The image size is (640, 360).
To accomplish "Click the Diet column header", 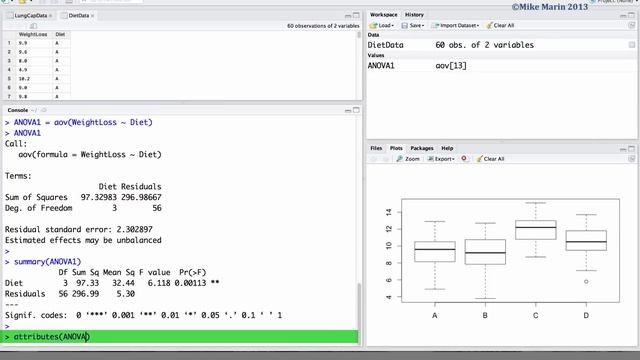I will 60,34.
